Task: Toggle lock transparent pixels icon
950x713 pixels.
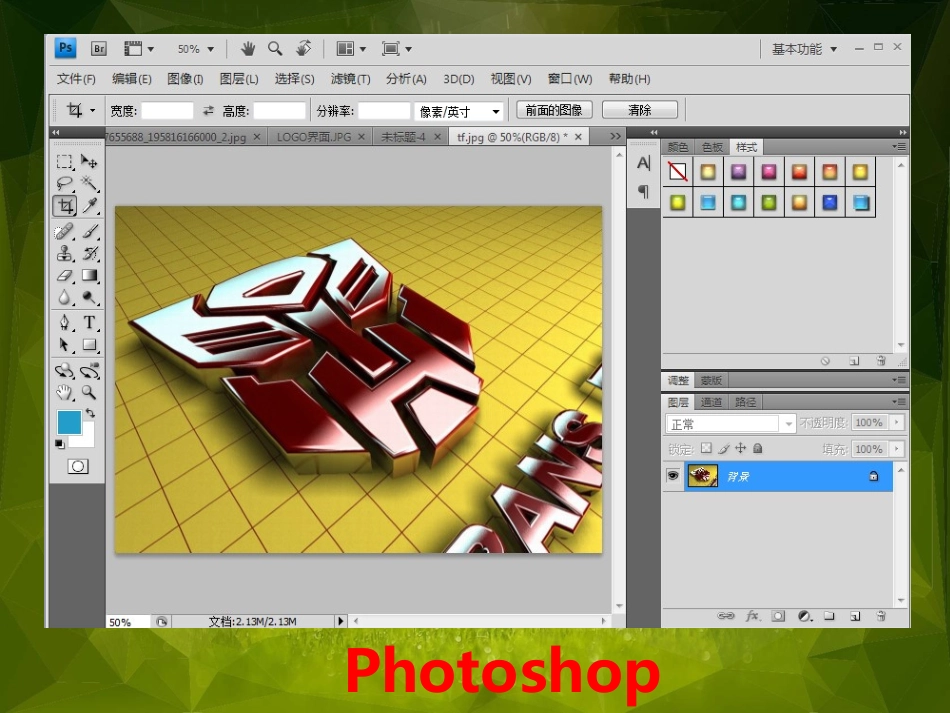Action: click(706, 449)
